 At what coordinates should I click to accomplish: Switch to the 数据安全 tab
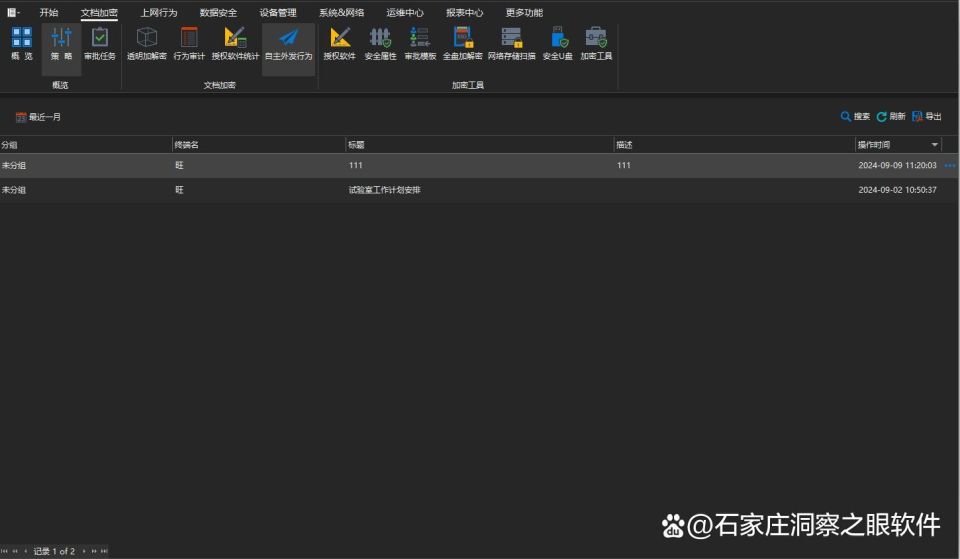pos(218,12)
